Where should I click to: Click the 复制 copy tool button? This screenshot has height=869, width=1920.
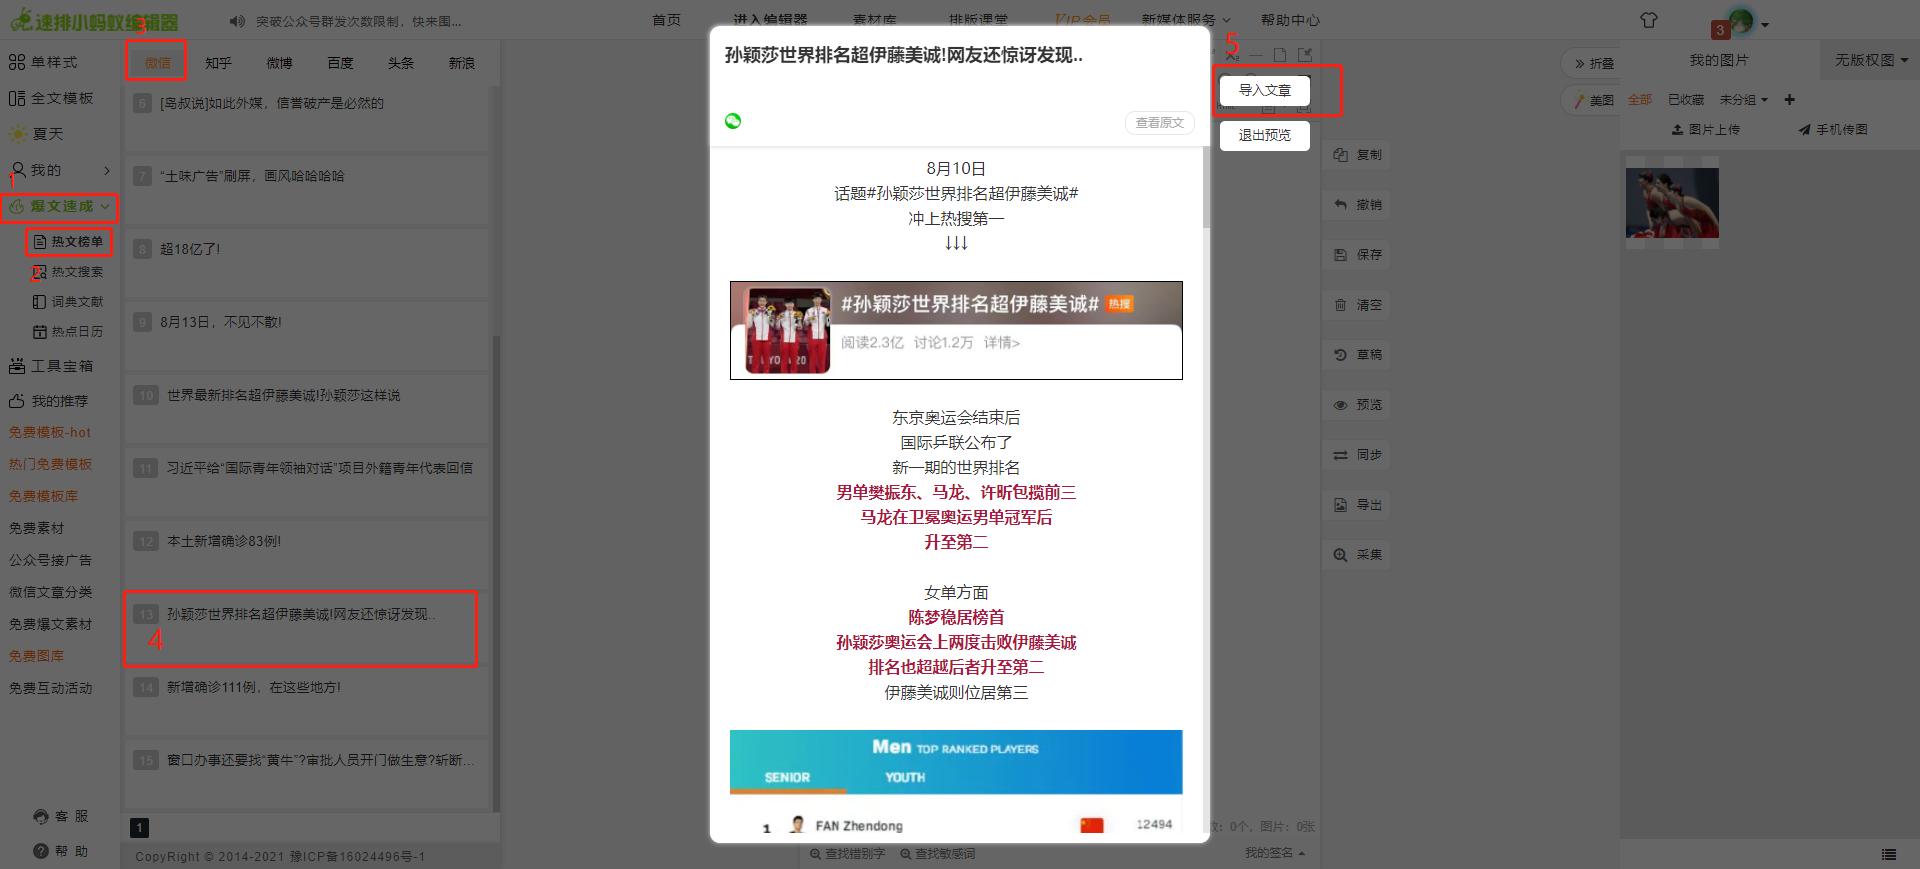click(1358, 155)
